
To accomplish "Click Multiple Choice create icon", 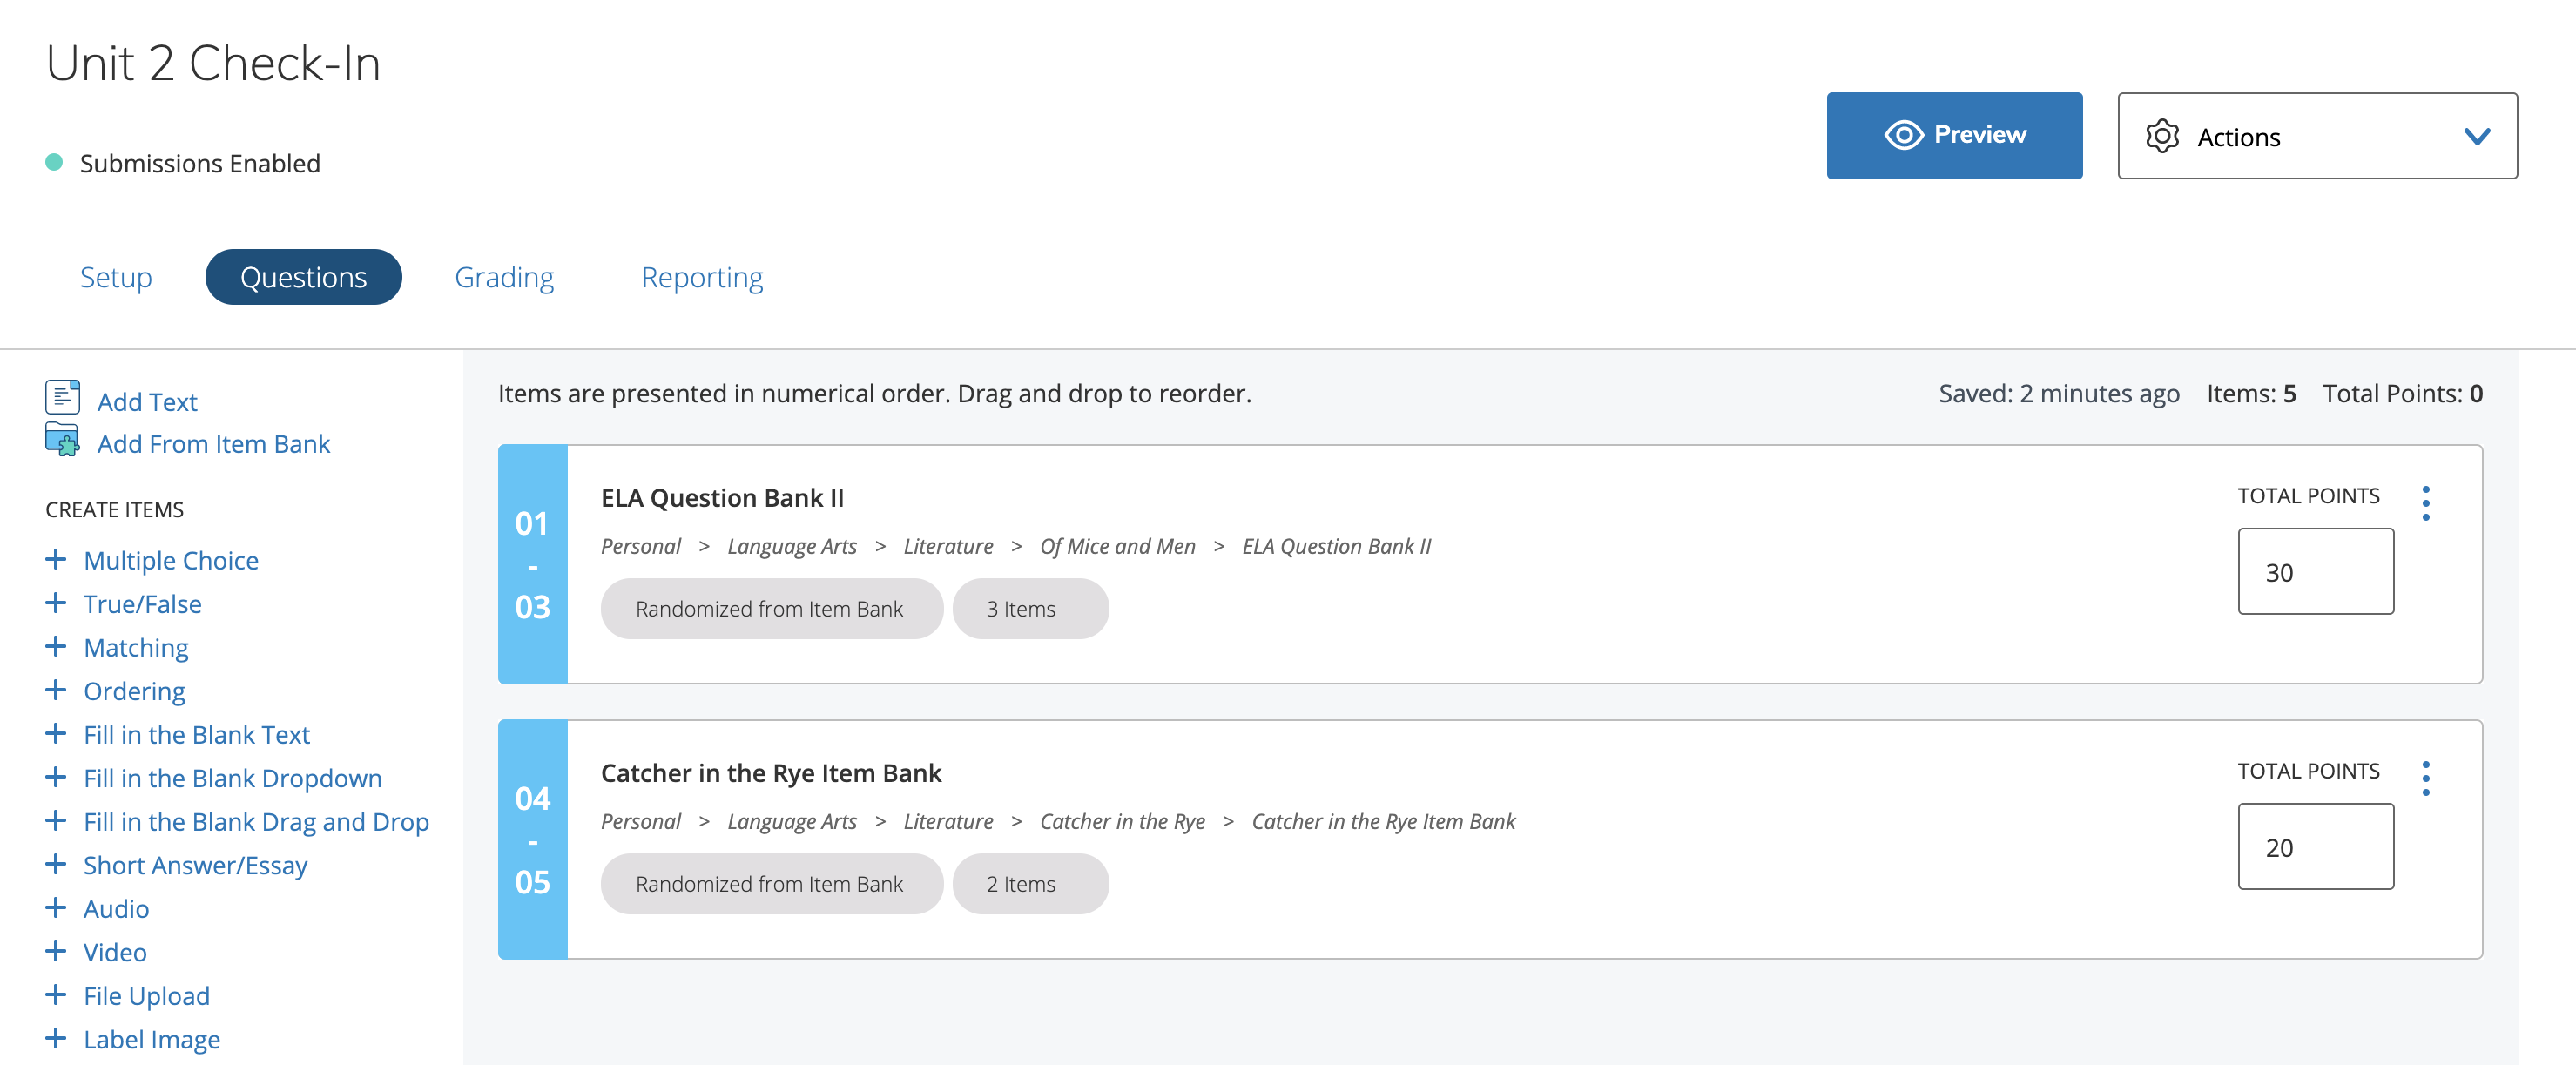I will pyautogui.click(x=54, y=561).
